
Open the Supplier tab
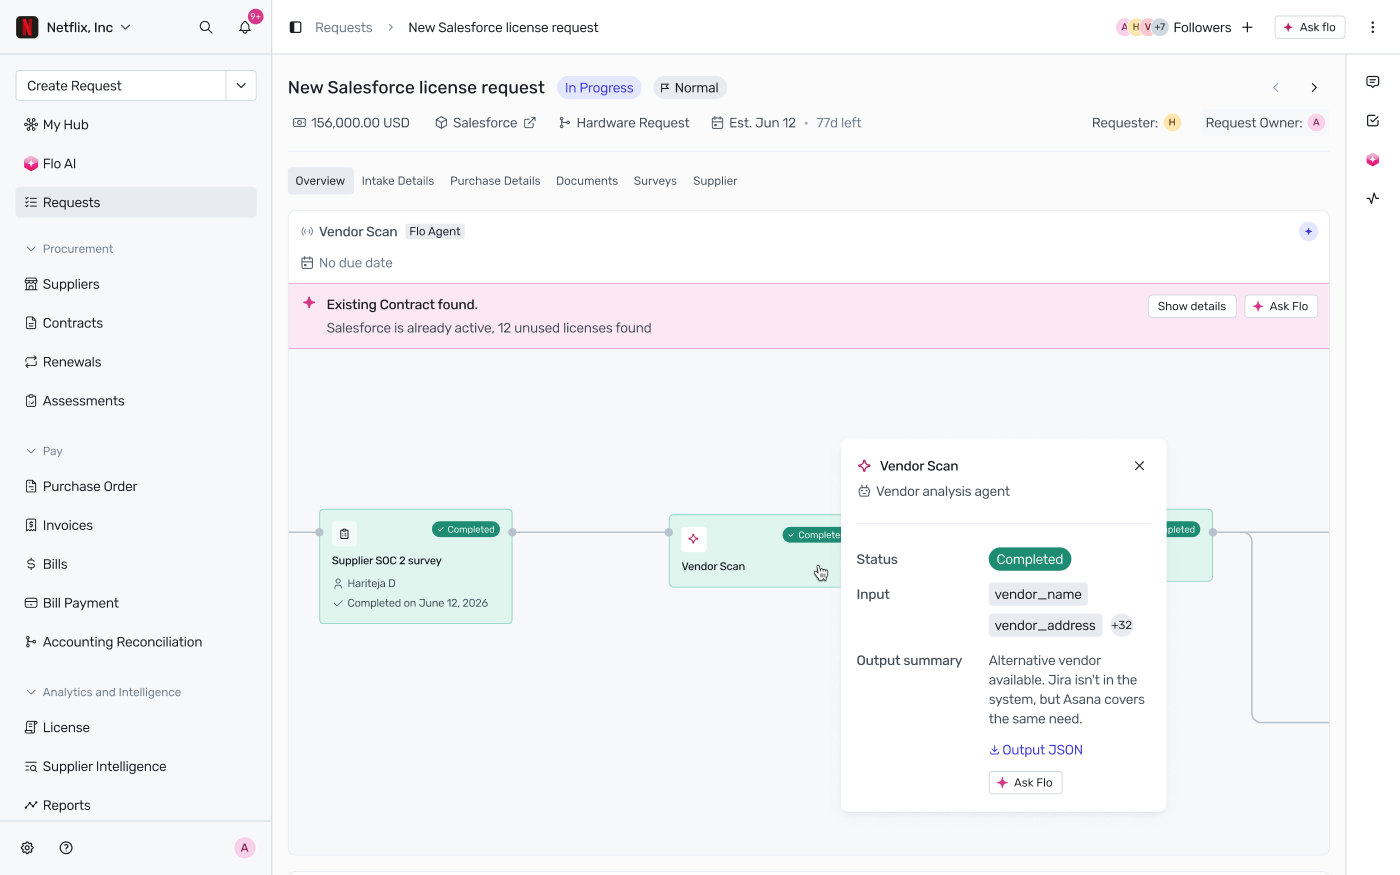coord(715,181)
